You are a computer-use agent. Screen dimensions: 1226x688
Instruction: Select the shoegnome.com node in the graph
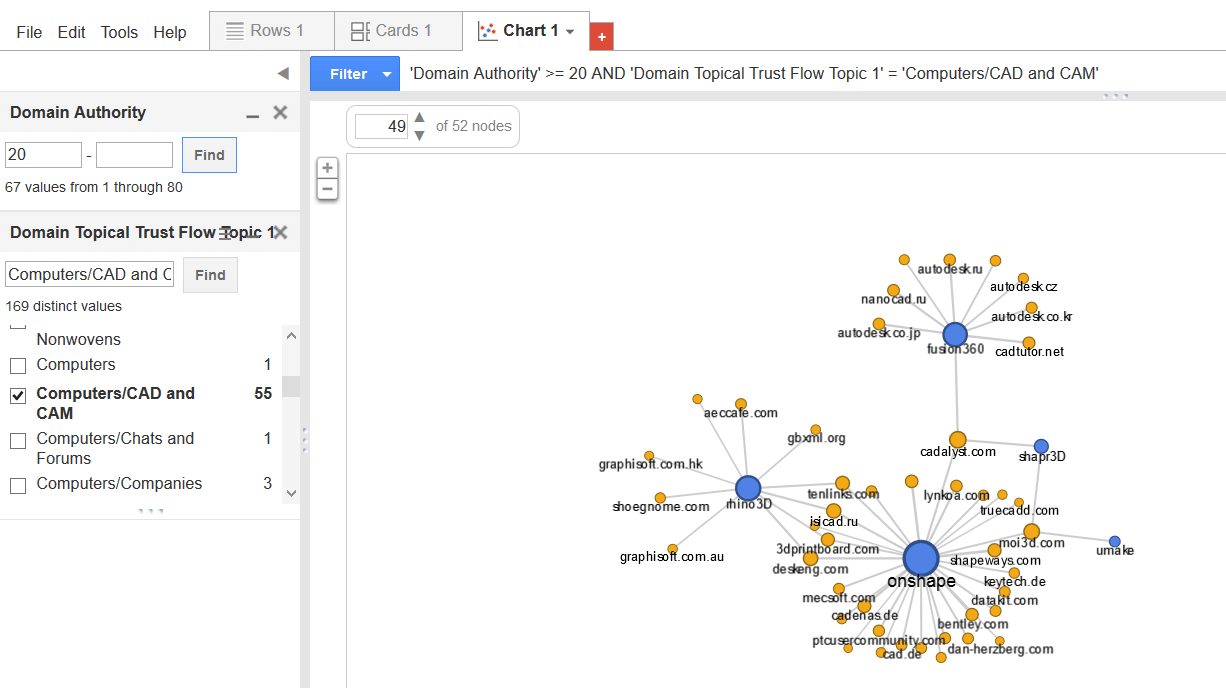click(x=660, y=498)
